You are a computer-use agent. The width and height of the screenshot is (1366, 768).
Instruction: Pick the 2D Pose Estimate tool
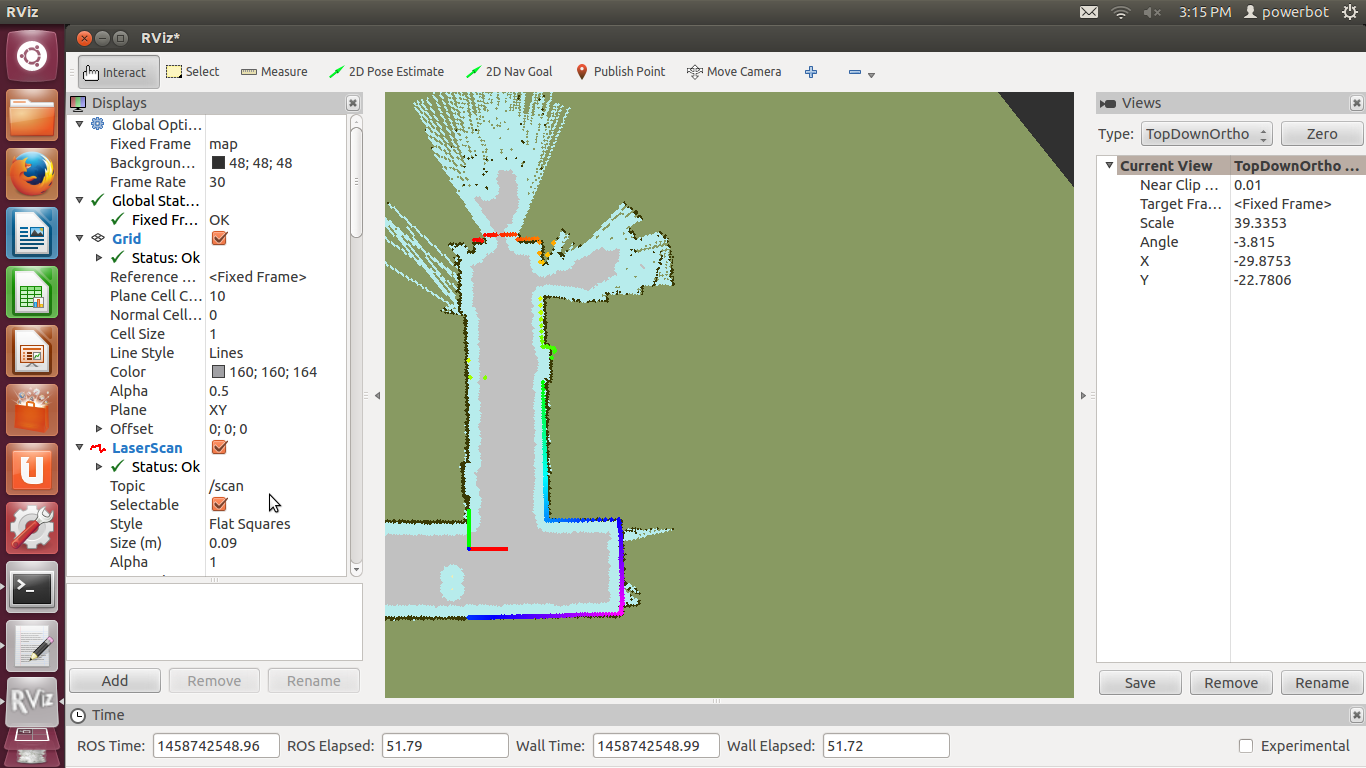click(x=386, y=72)
